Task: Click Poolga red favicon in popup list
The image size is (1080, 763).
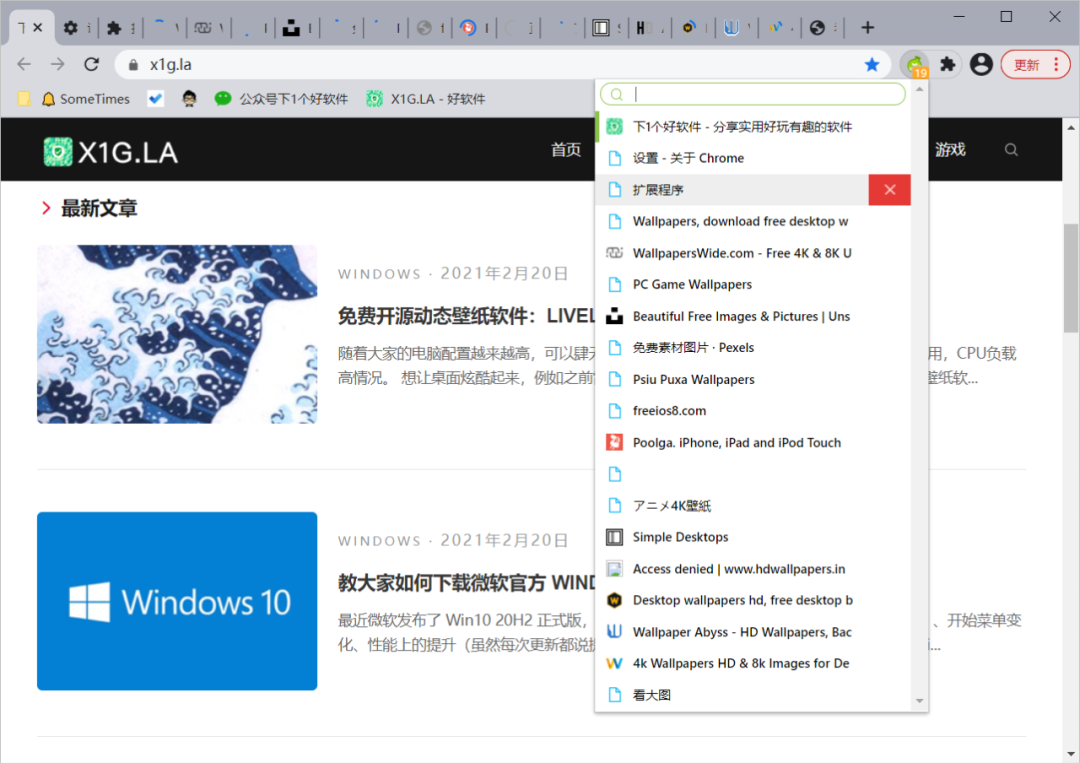Action: click(x=614, y=443)
